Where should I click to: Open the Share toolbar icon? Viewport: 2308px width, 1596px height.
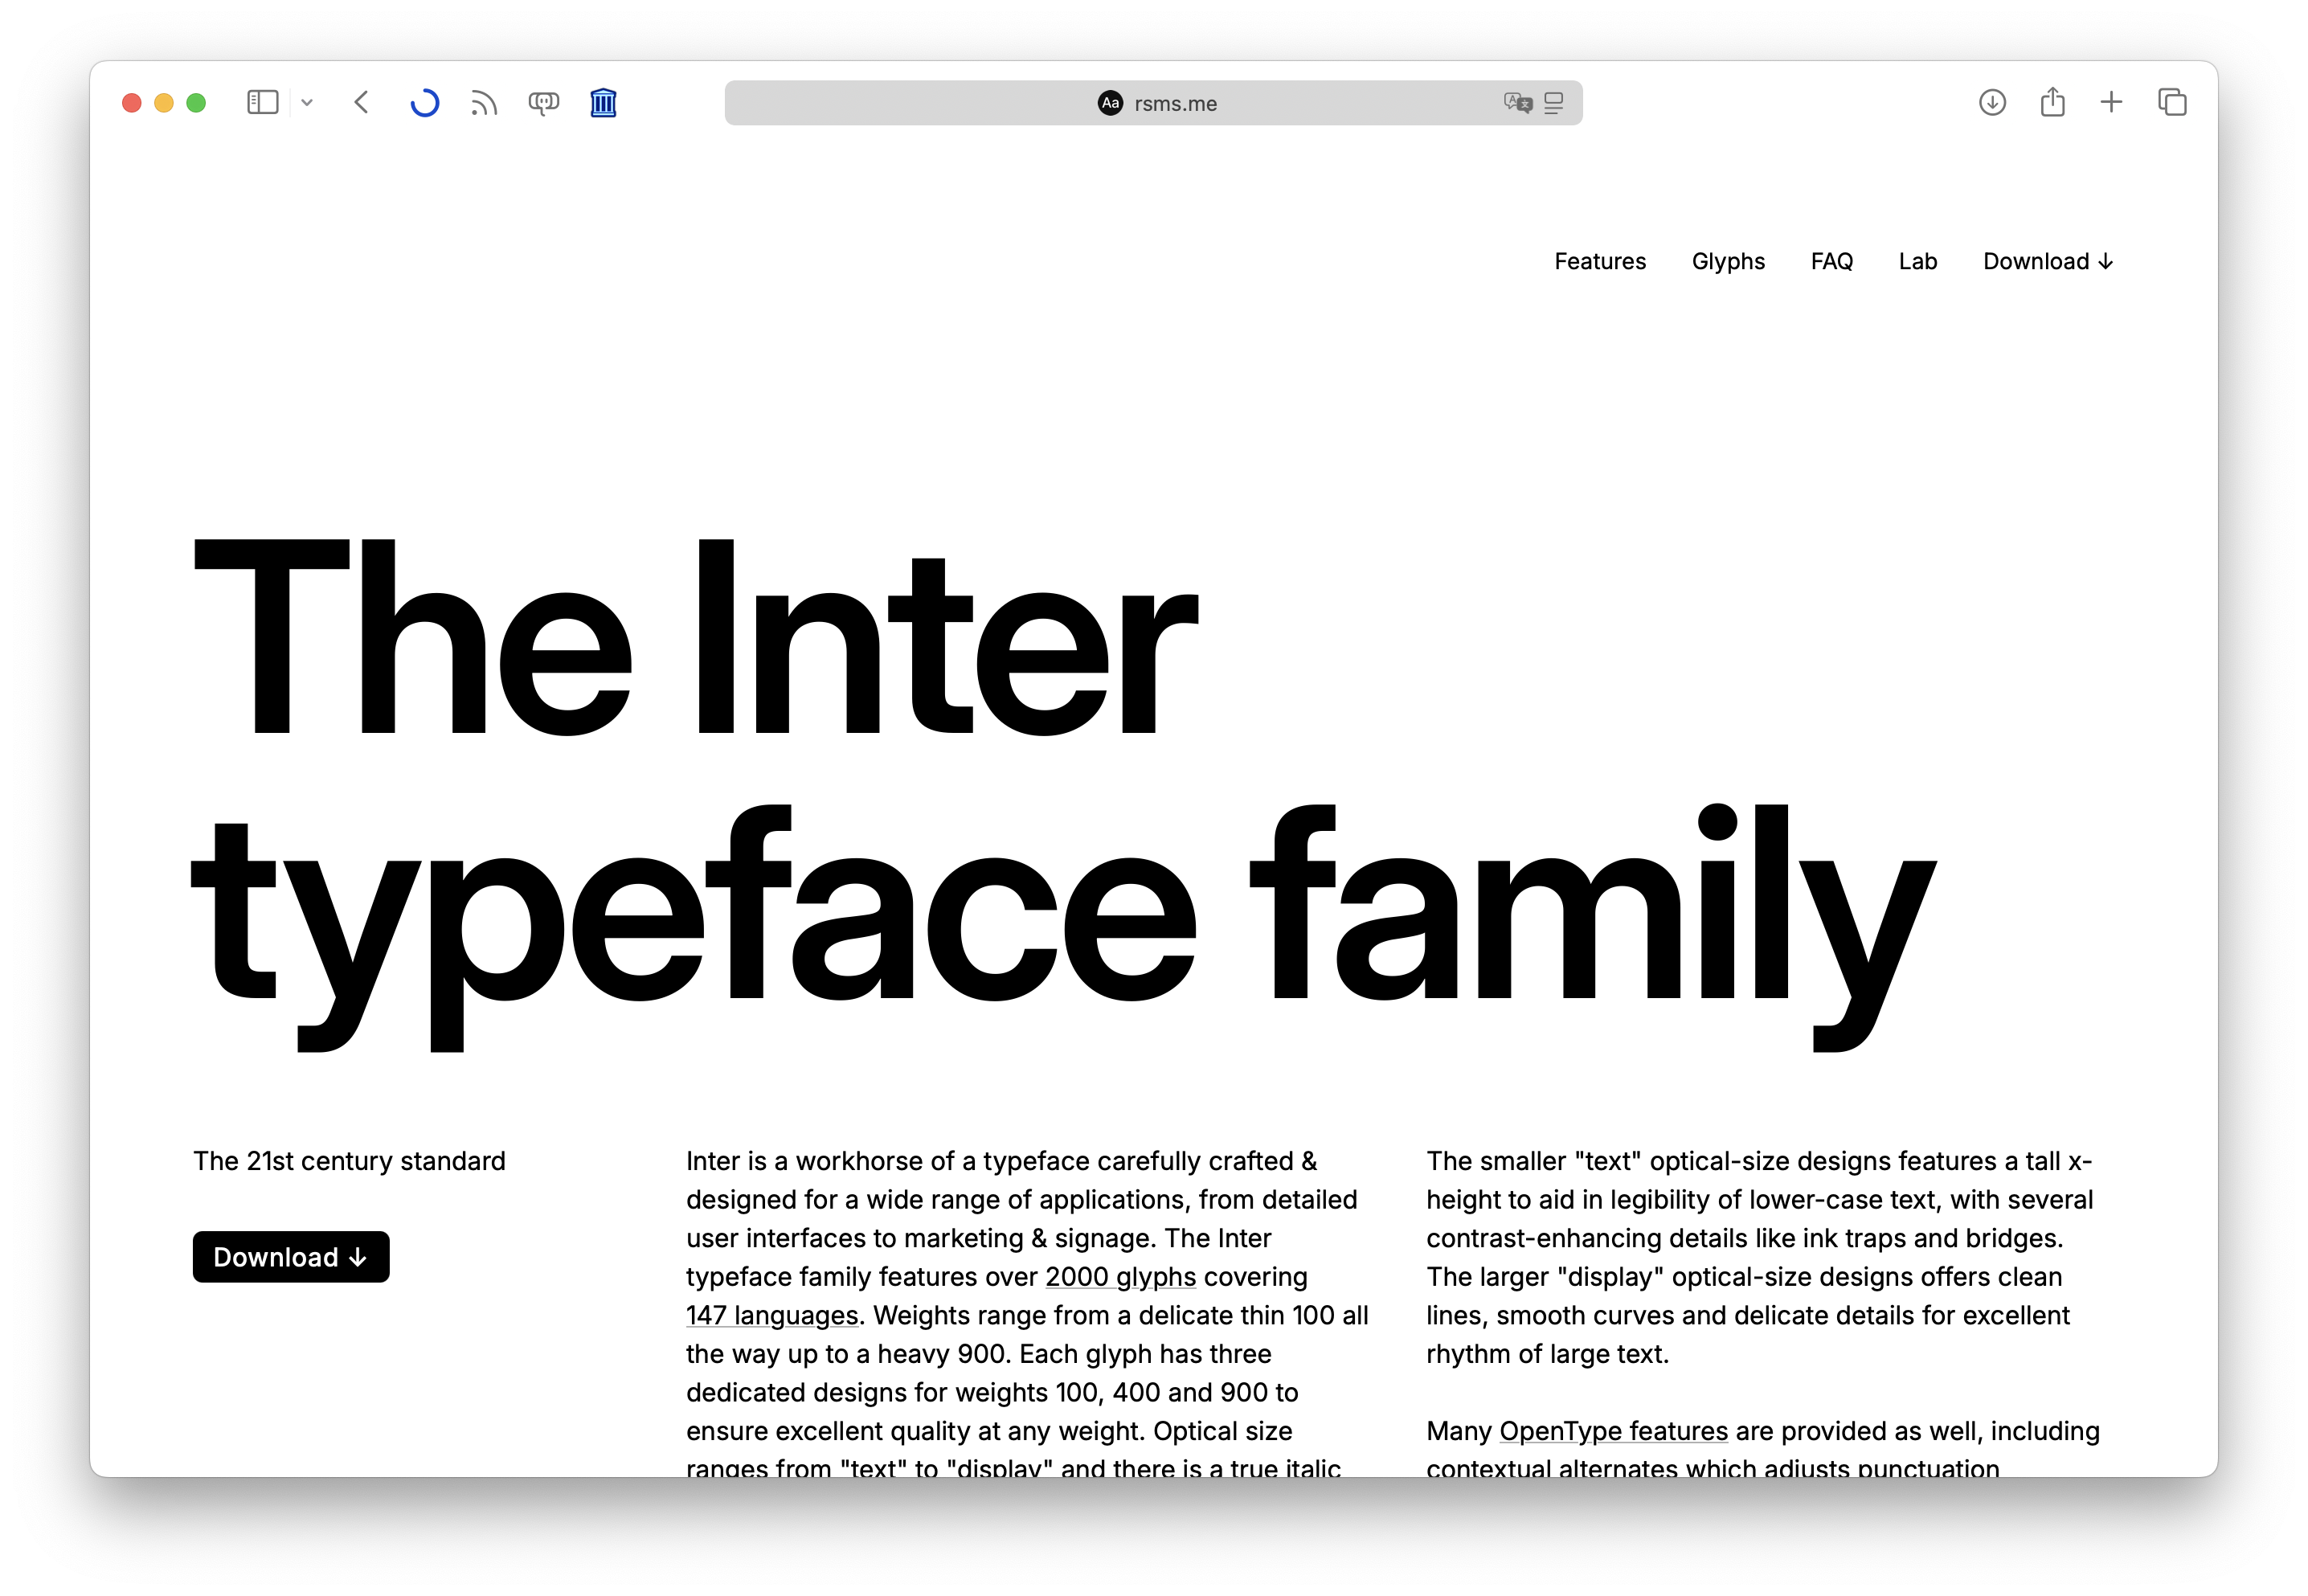coord(2052,101)
